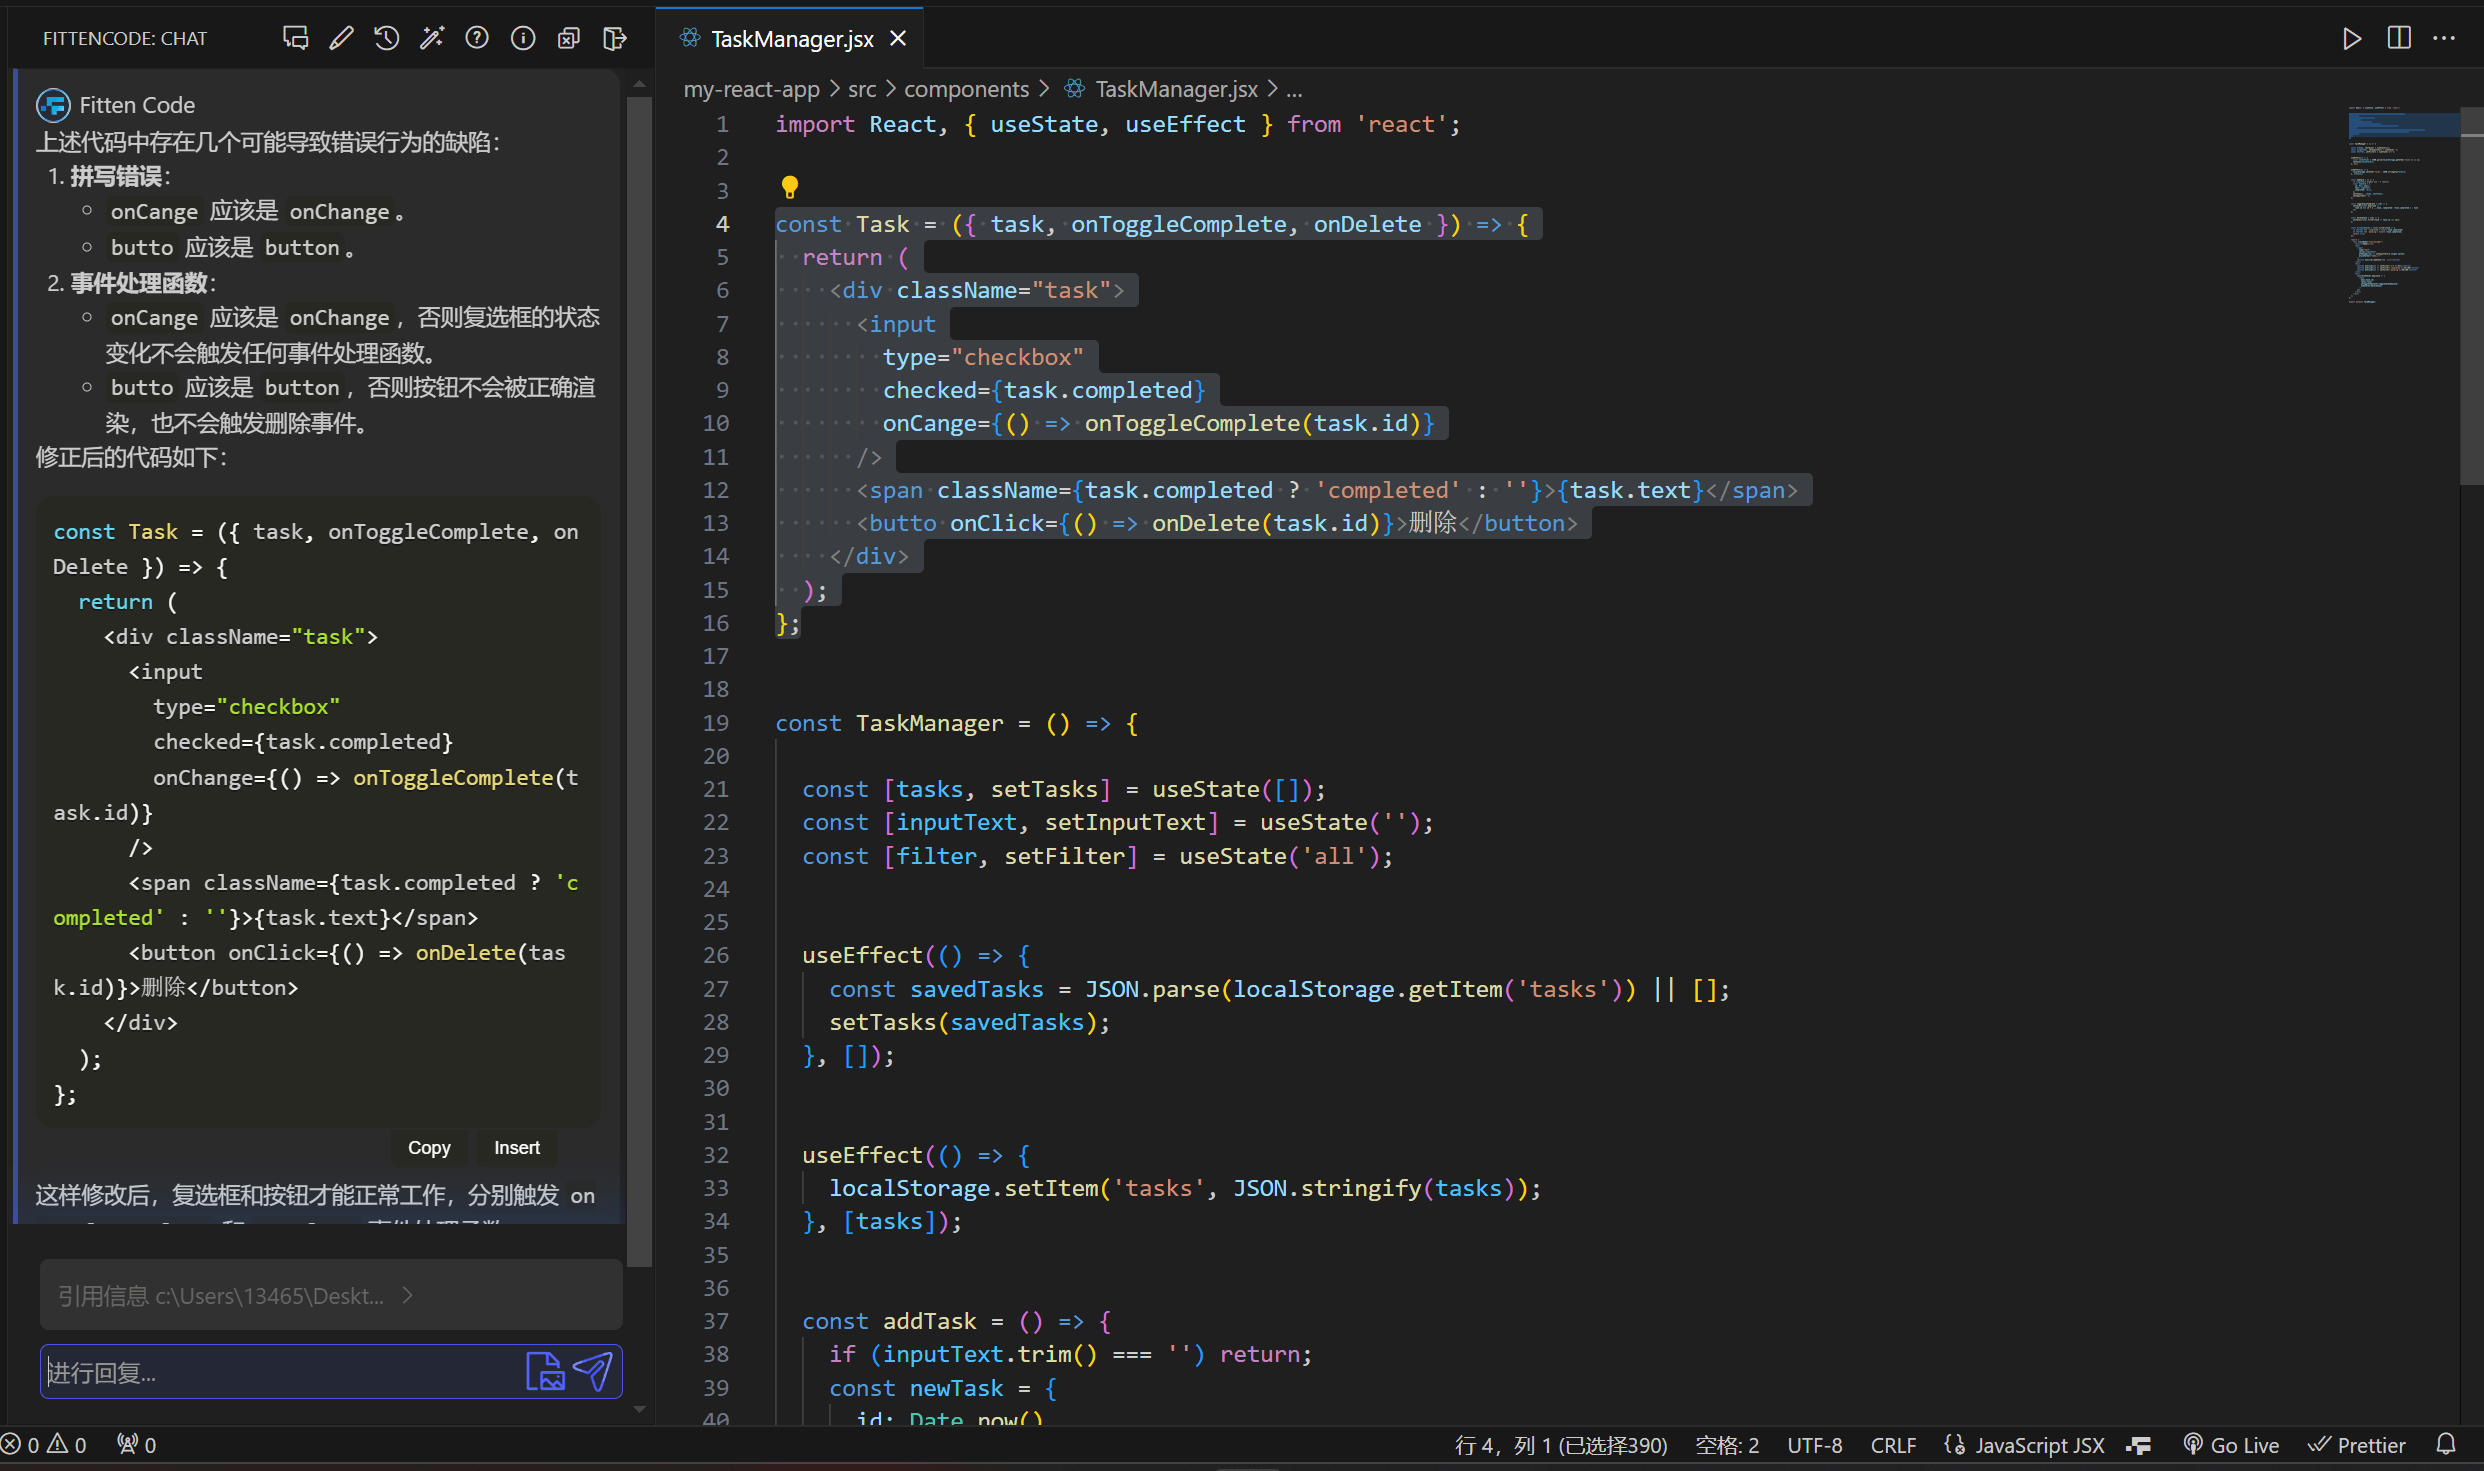Click the image attach icon in reply box
The height and width of the screenshot is (1471, 2484).
point(545,1371)
